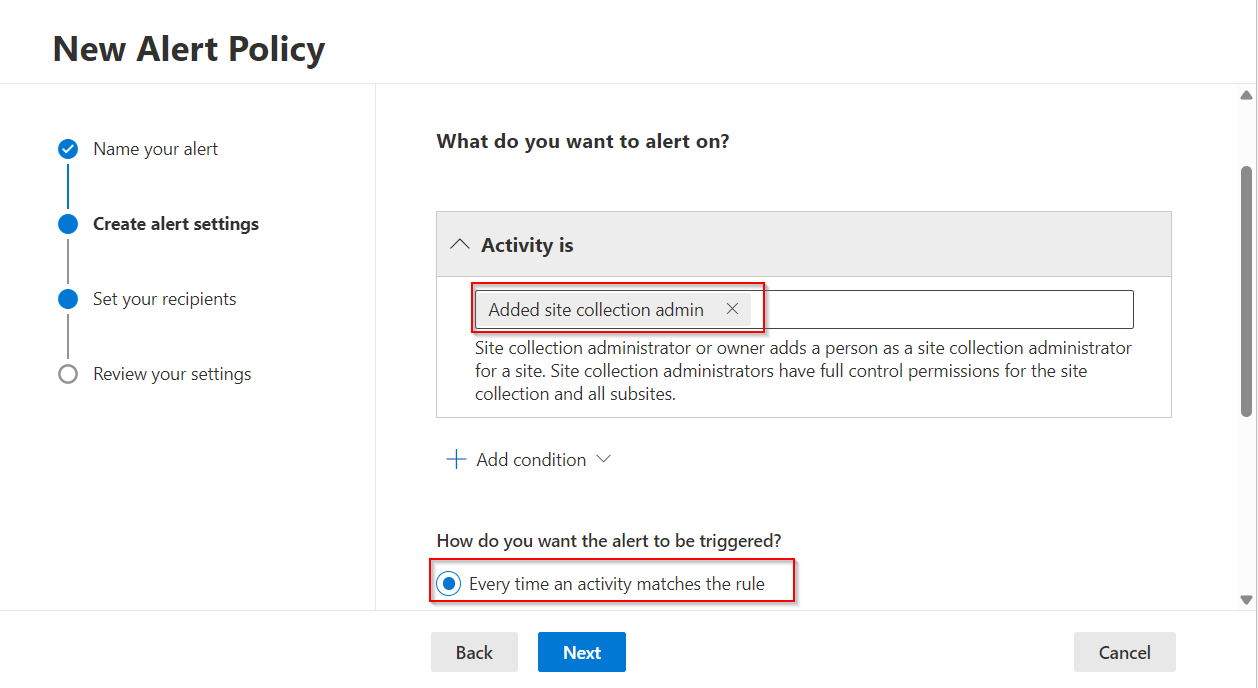Click the plus icon beside Add condition
Viewport: 1258px width, 688px height.
456,458
